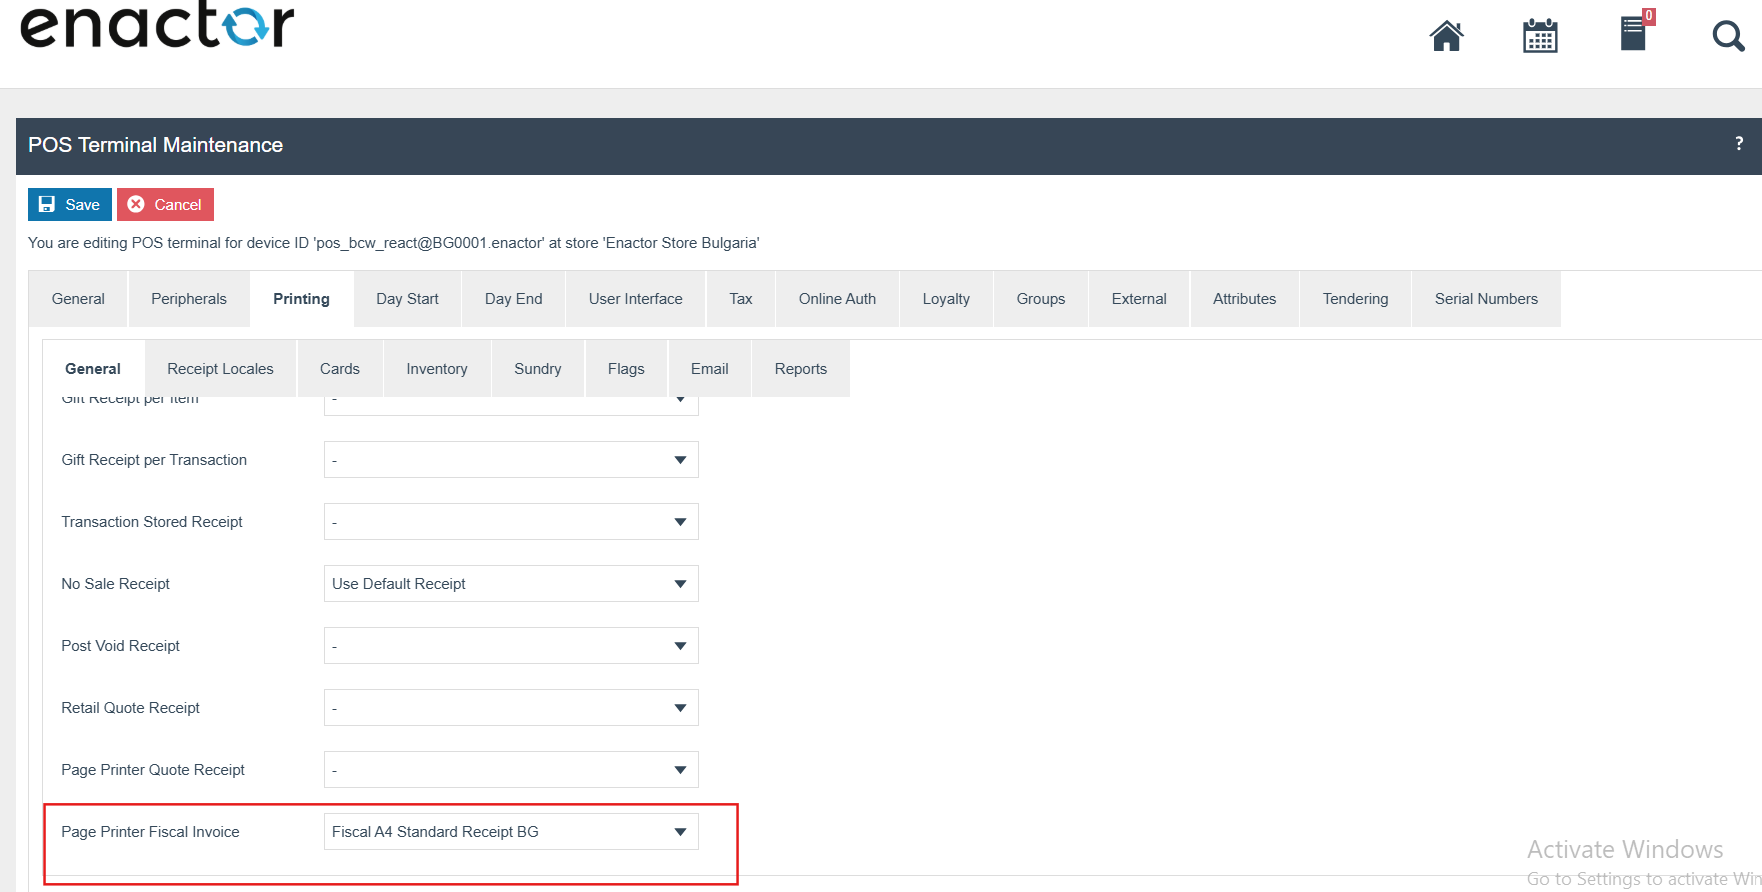Open the Receipt Locales sub-tab

[x=220, y=369]
